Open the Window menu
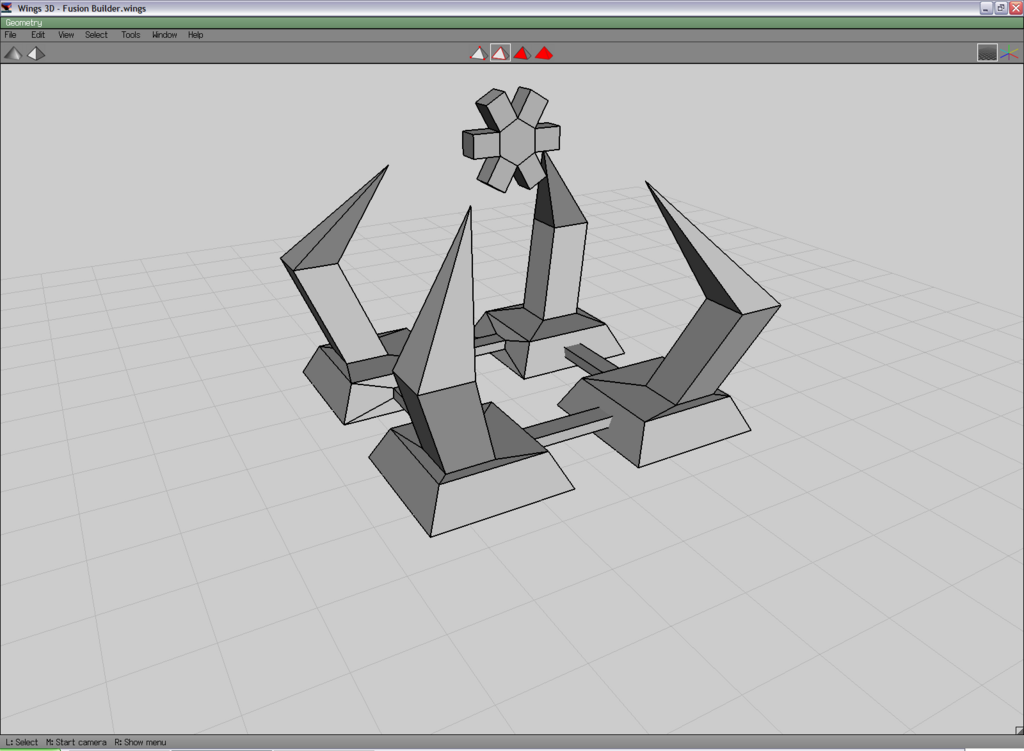 click(x=164, y=35)
